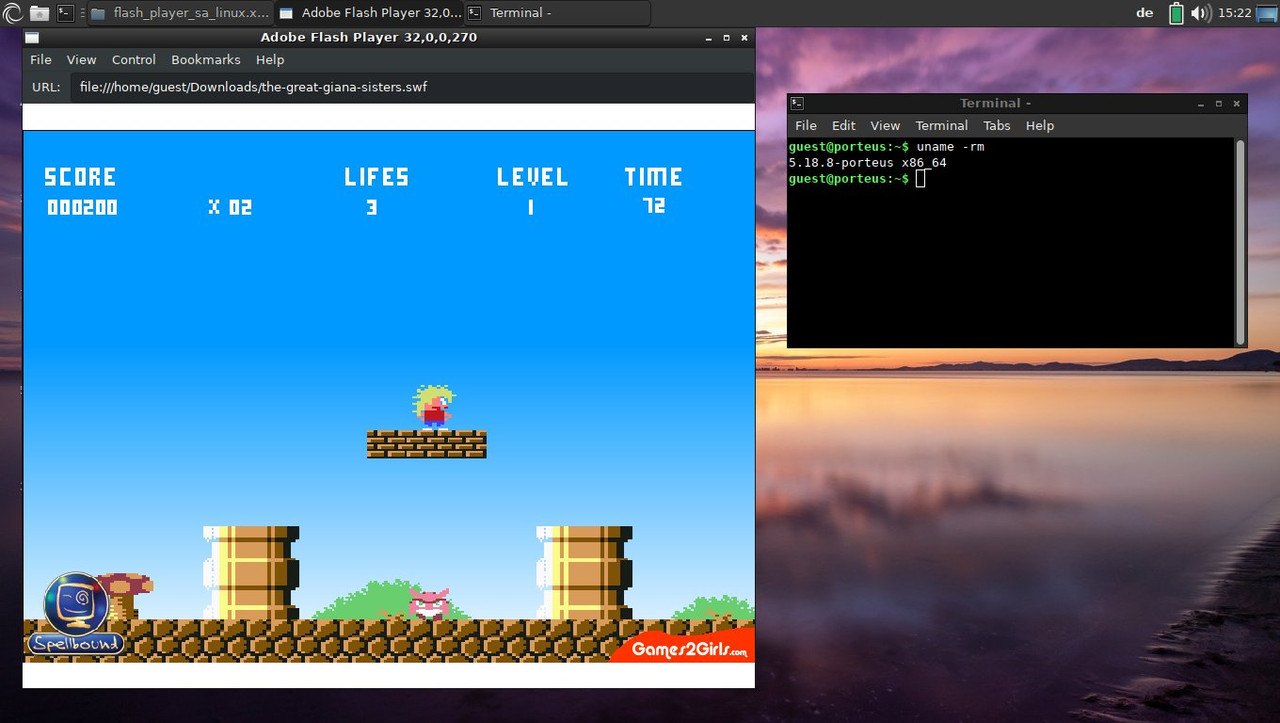This screenshot has width=1280, height=723.
Task: Click the 'uname -rm' command line text
Action: tap(950, 147)
